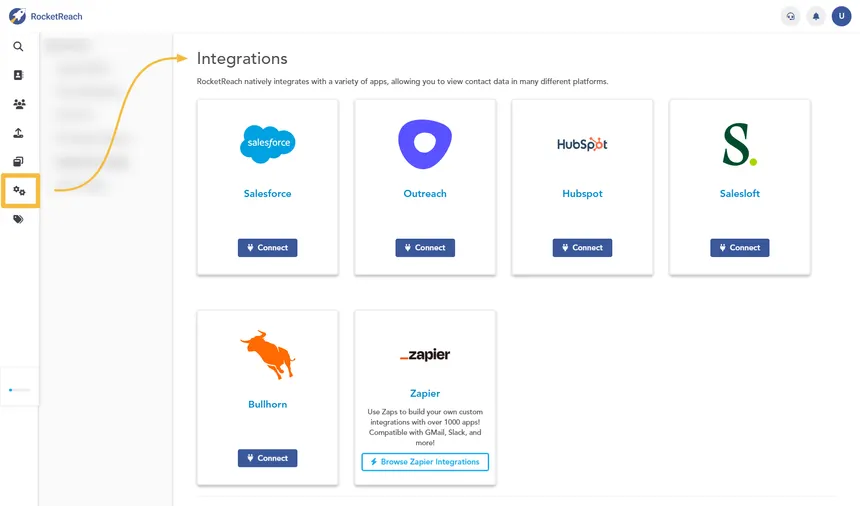Click the progress bar in the sidebar
Screen dimensions: 860x506
click(19, 389)
